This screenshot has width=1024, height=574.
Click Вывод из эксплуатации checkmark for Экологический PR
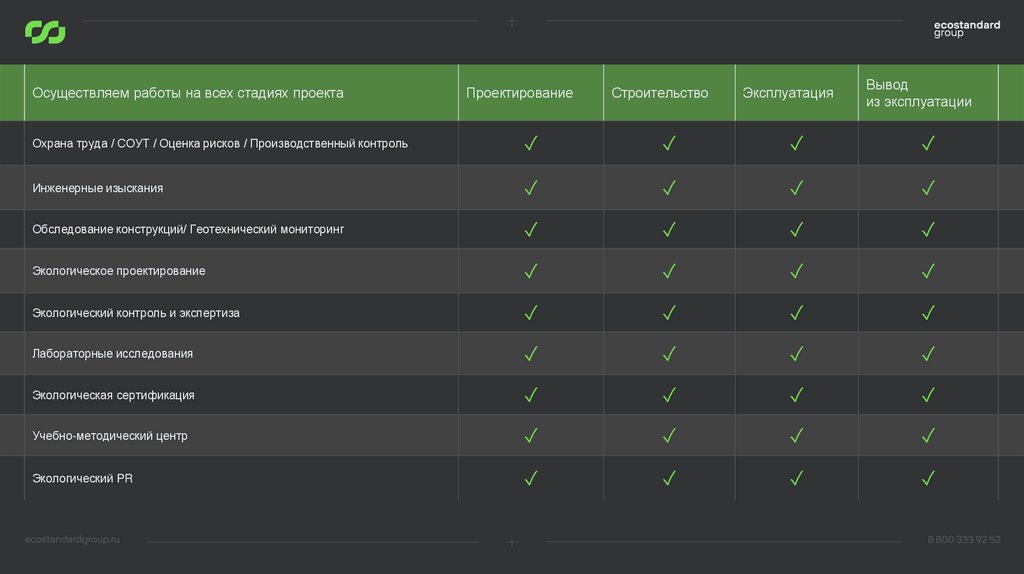[x=928, y=479]
